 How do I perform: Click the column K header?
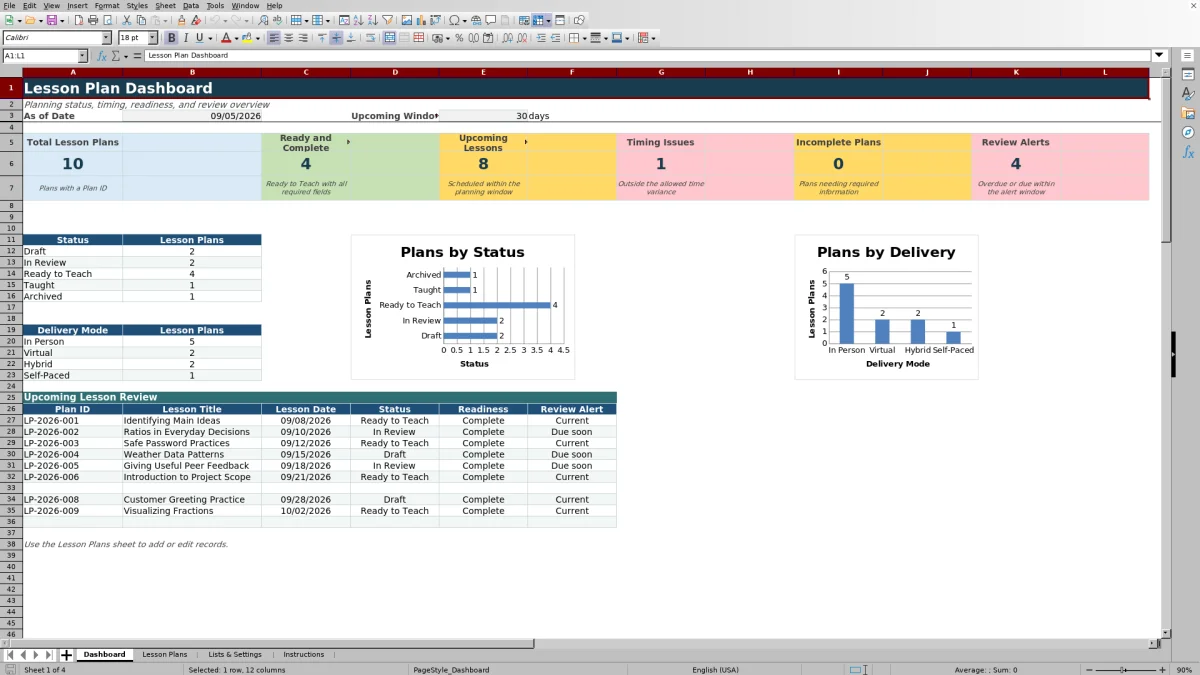point(1016,72)
